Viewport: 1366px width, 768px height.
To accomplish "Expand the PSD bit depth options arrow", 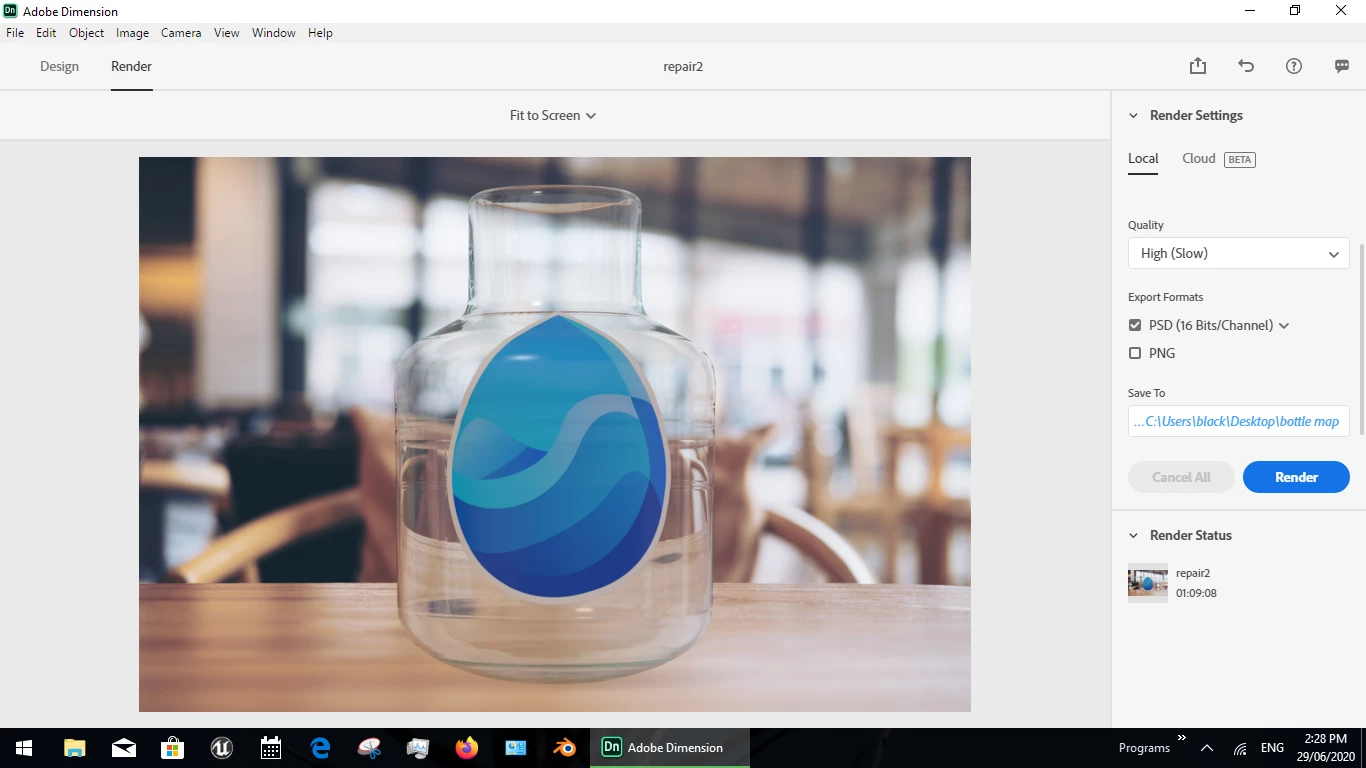I will tap(1284, 326).
